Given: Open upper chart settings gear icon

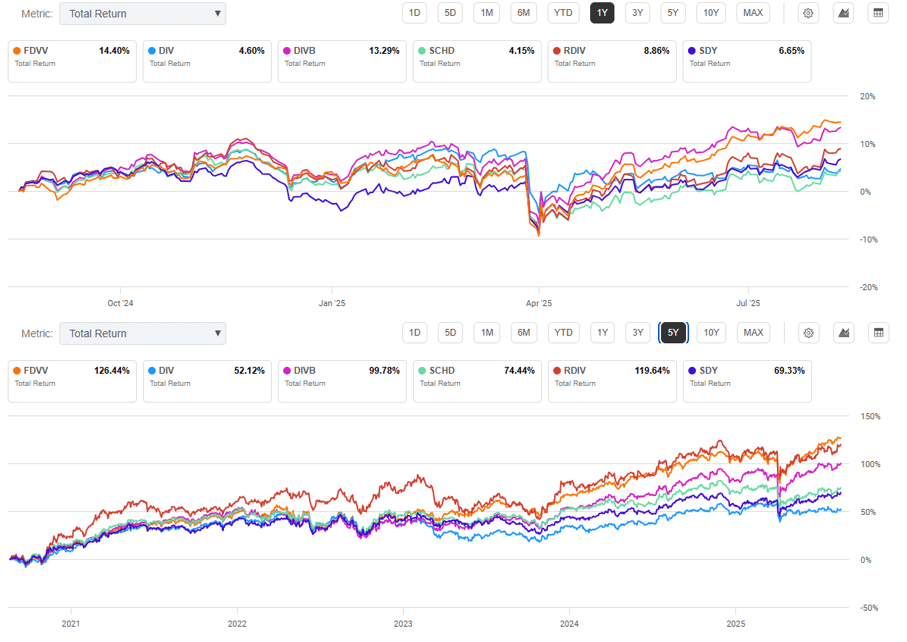Looking at the screenshot, I should pyautogui.click(x=809, y=13).
